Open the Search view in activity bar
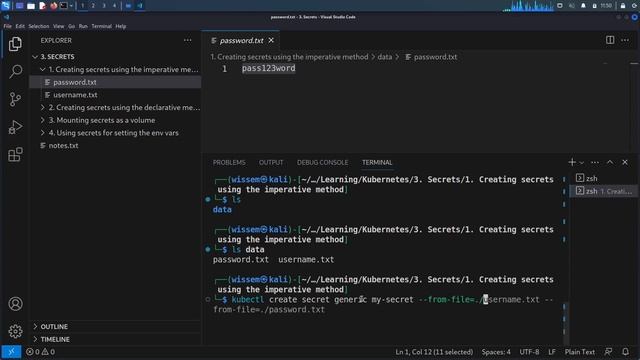This screenshot has width=640, height=360. coord(15,71)
